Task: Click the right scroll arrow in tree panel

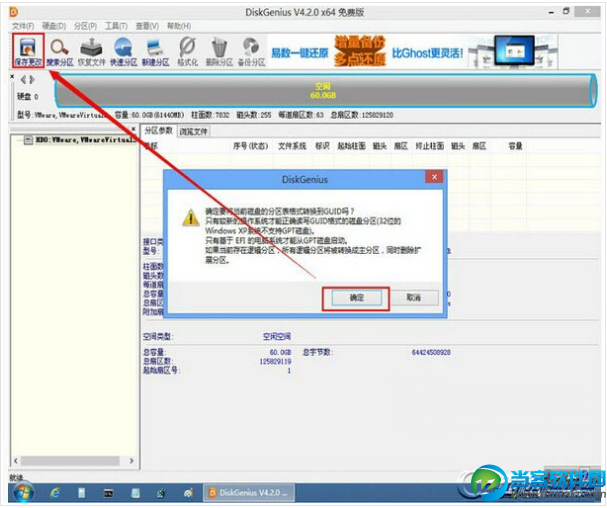Action: pos(132,461)
